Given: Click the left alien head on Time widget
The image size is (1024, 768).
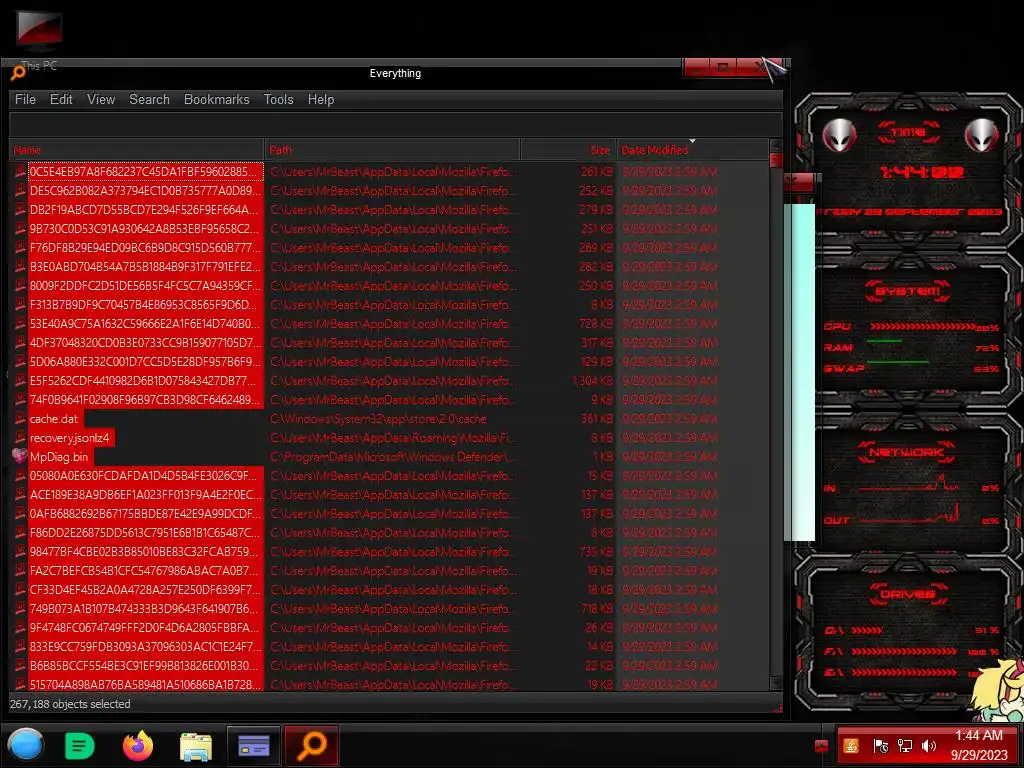Looking at the screenshot, I should [x=838, y=135].
